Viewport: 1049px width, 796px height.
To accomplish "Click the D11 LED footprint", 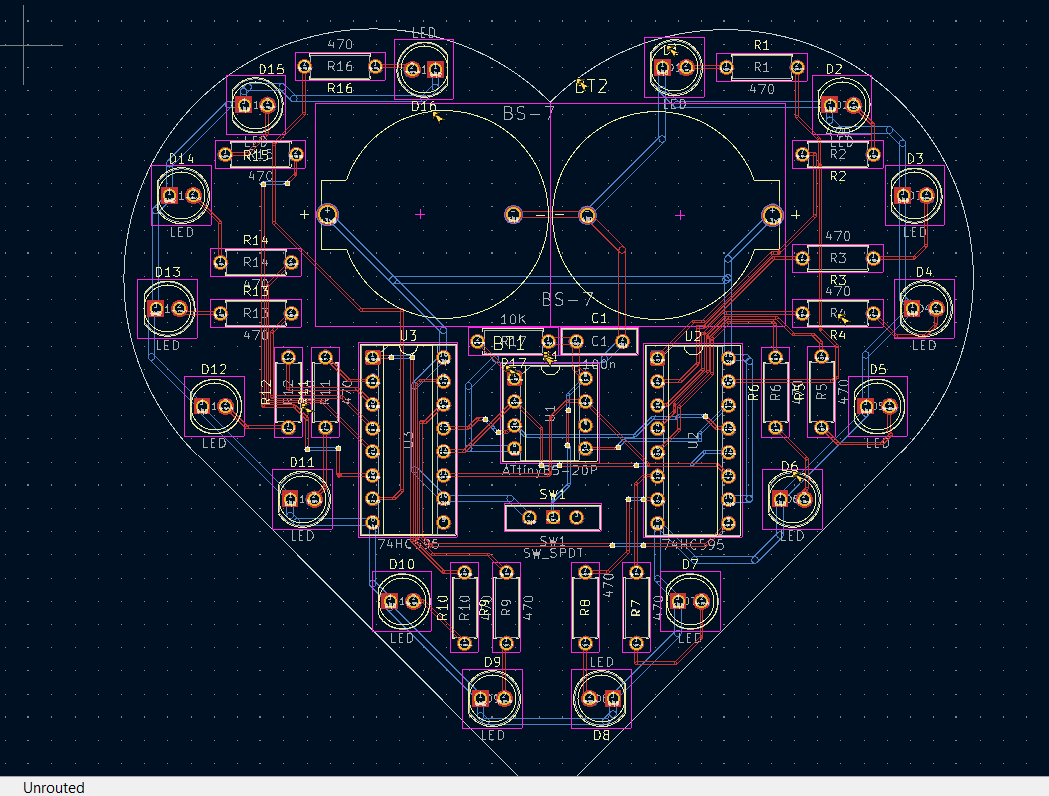I will 302,499.
